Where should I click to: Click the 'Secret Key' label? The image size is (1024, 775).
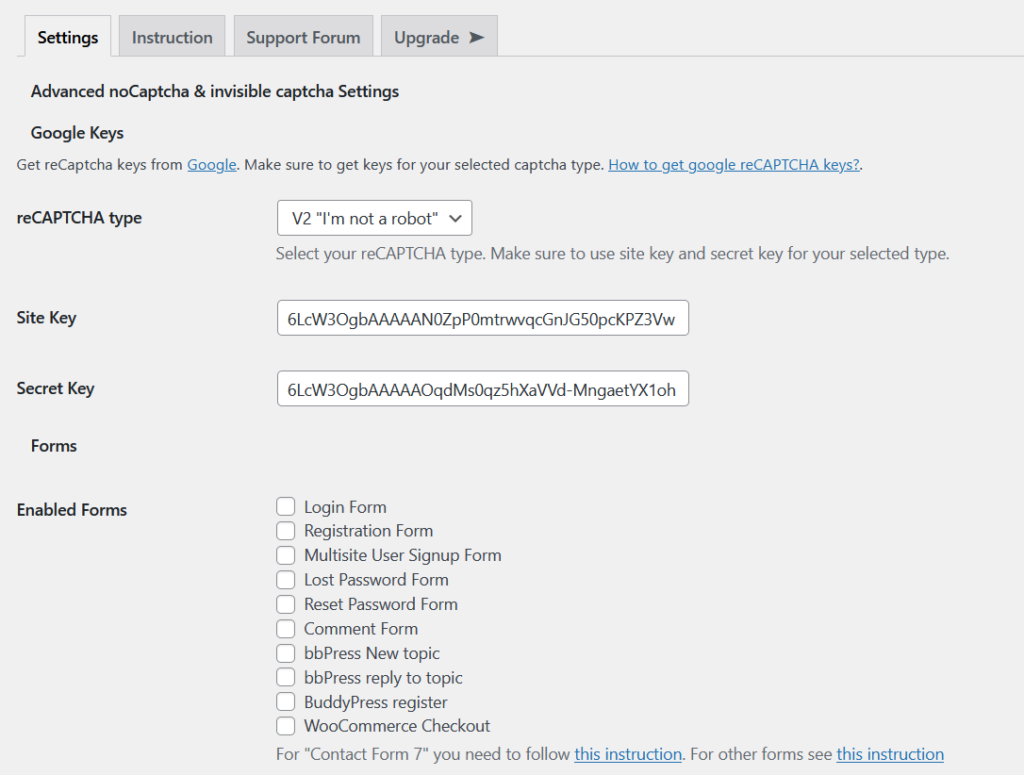pos(56,388)
